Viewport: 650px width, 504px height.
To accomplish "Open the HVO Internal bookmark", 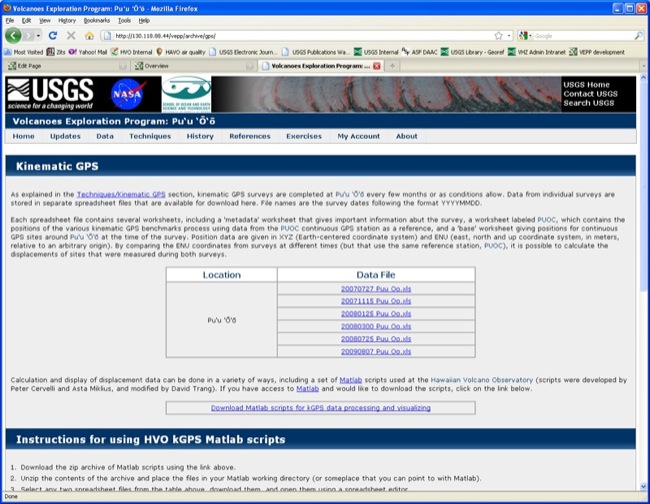I will click(x=131, y=52).
